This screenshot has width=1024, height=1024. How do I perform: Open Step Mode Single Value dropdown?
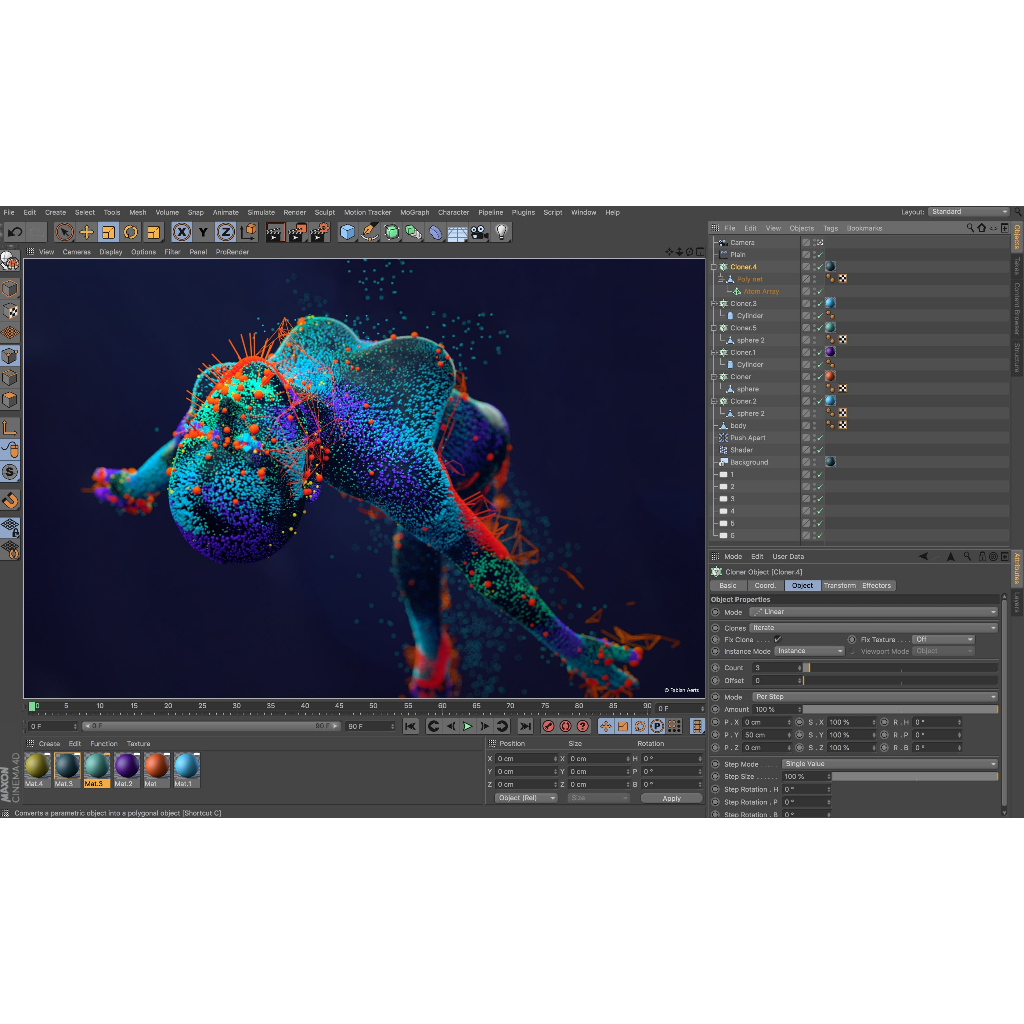(890, 764)
